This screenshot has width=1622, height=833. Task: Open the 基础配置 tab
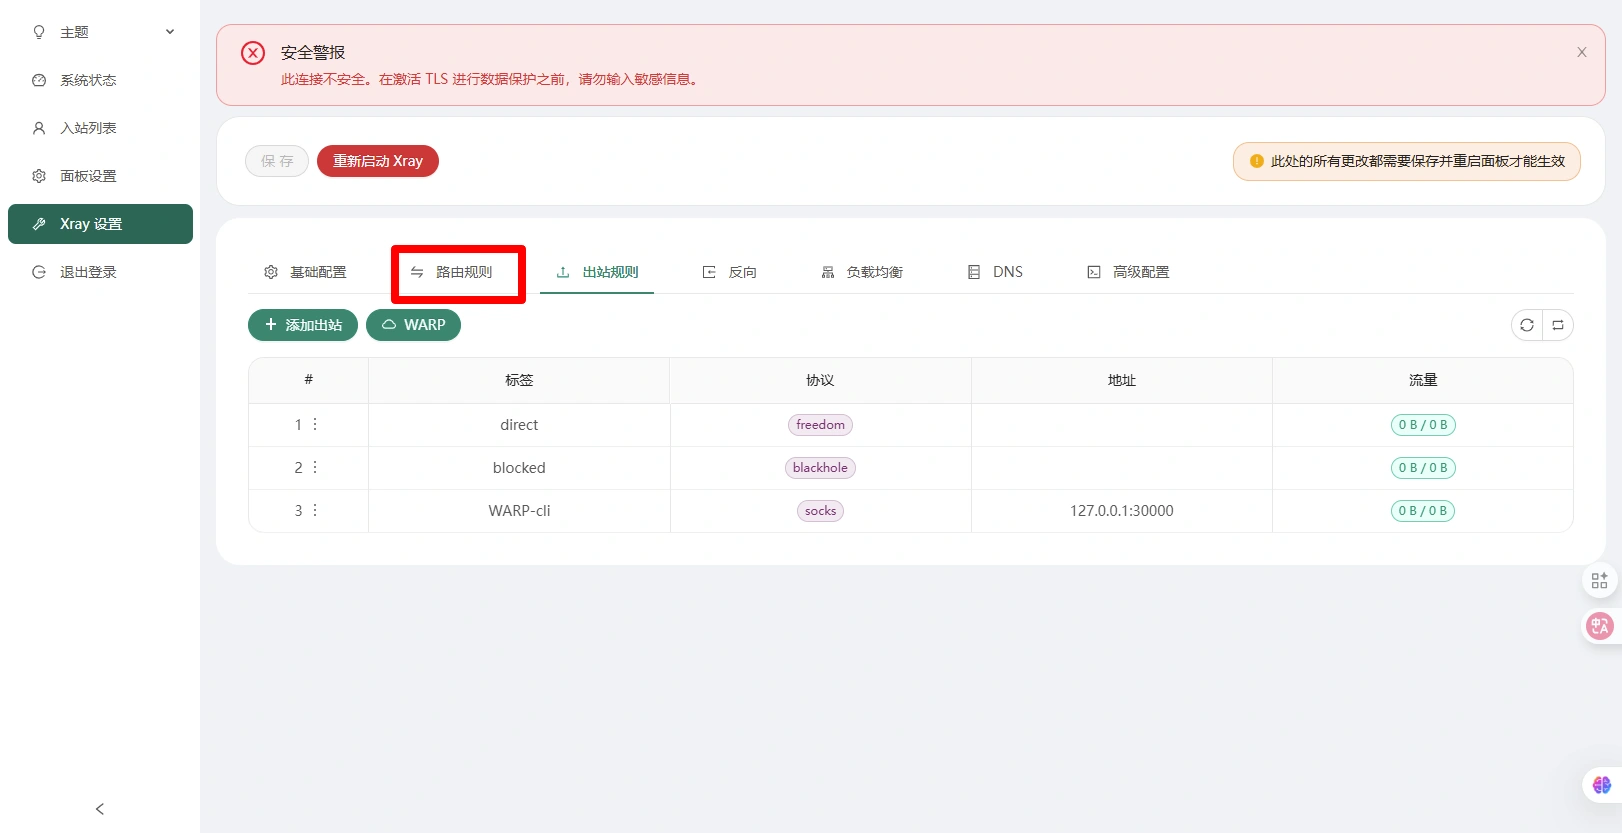pyautogui.click(x=306, y=272)
